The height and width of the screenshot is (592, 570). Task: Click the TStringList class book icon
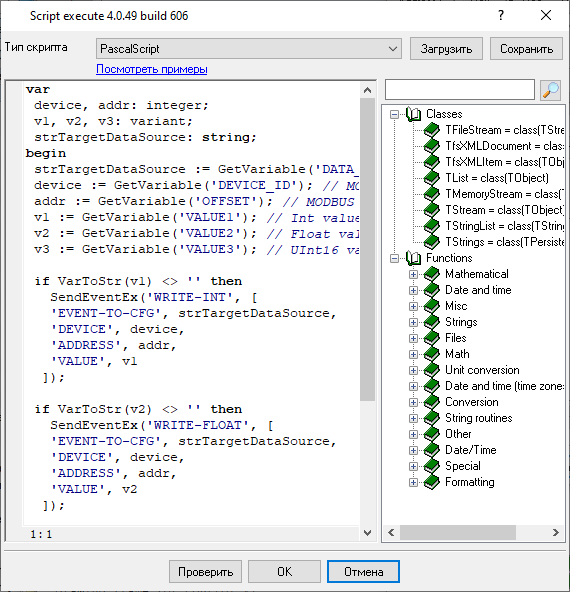(x=431, y=226)
